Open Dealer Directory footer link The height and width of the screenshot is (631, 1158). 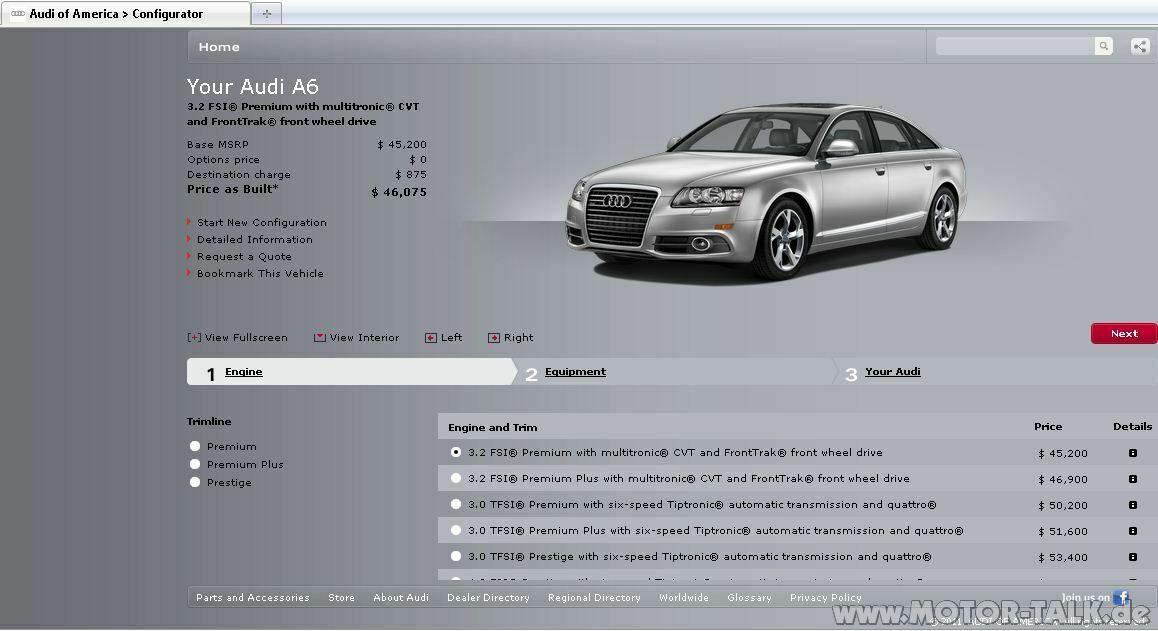click(488, 598)
